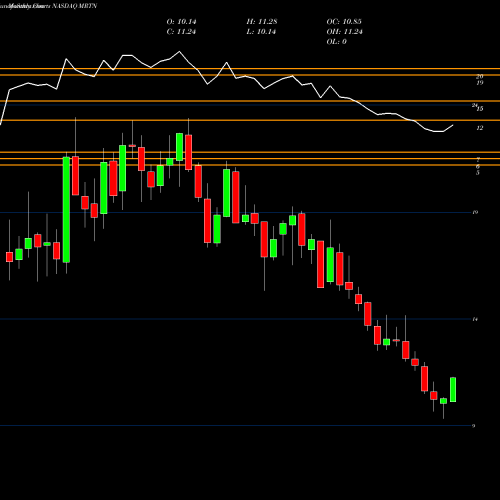Click the 'OH: 11.24' value
The width and height of the screenshot is (500, 500).
pyautogui.click(x=344, y=32)
